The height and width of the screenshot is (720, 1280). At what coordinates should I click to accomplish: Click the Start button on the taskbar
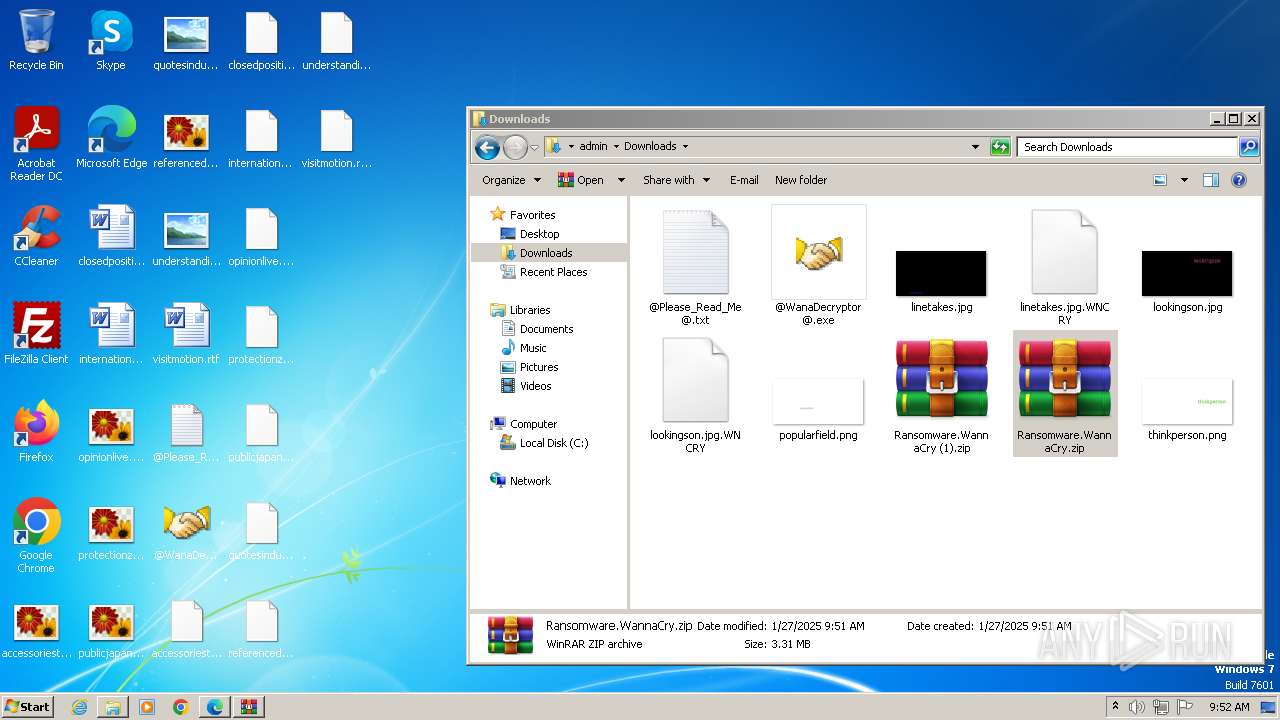point(28,706)
